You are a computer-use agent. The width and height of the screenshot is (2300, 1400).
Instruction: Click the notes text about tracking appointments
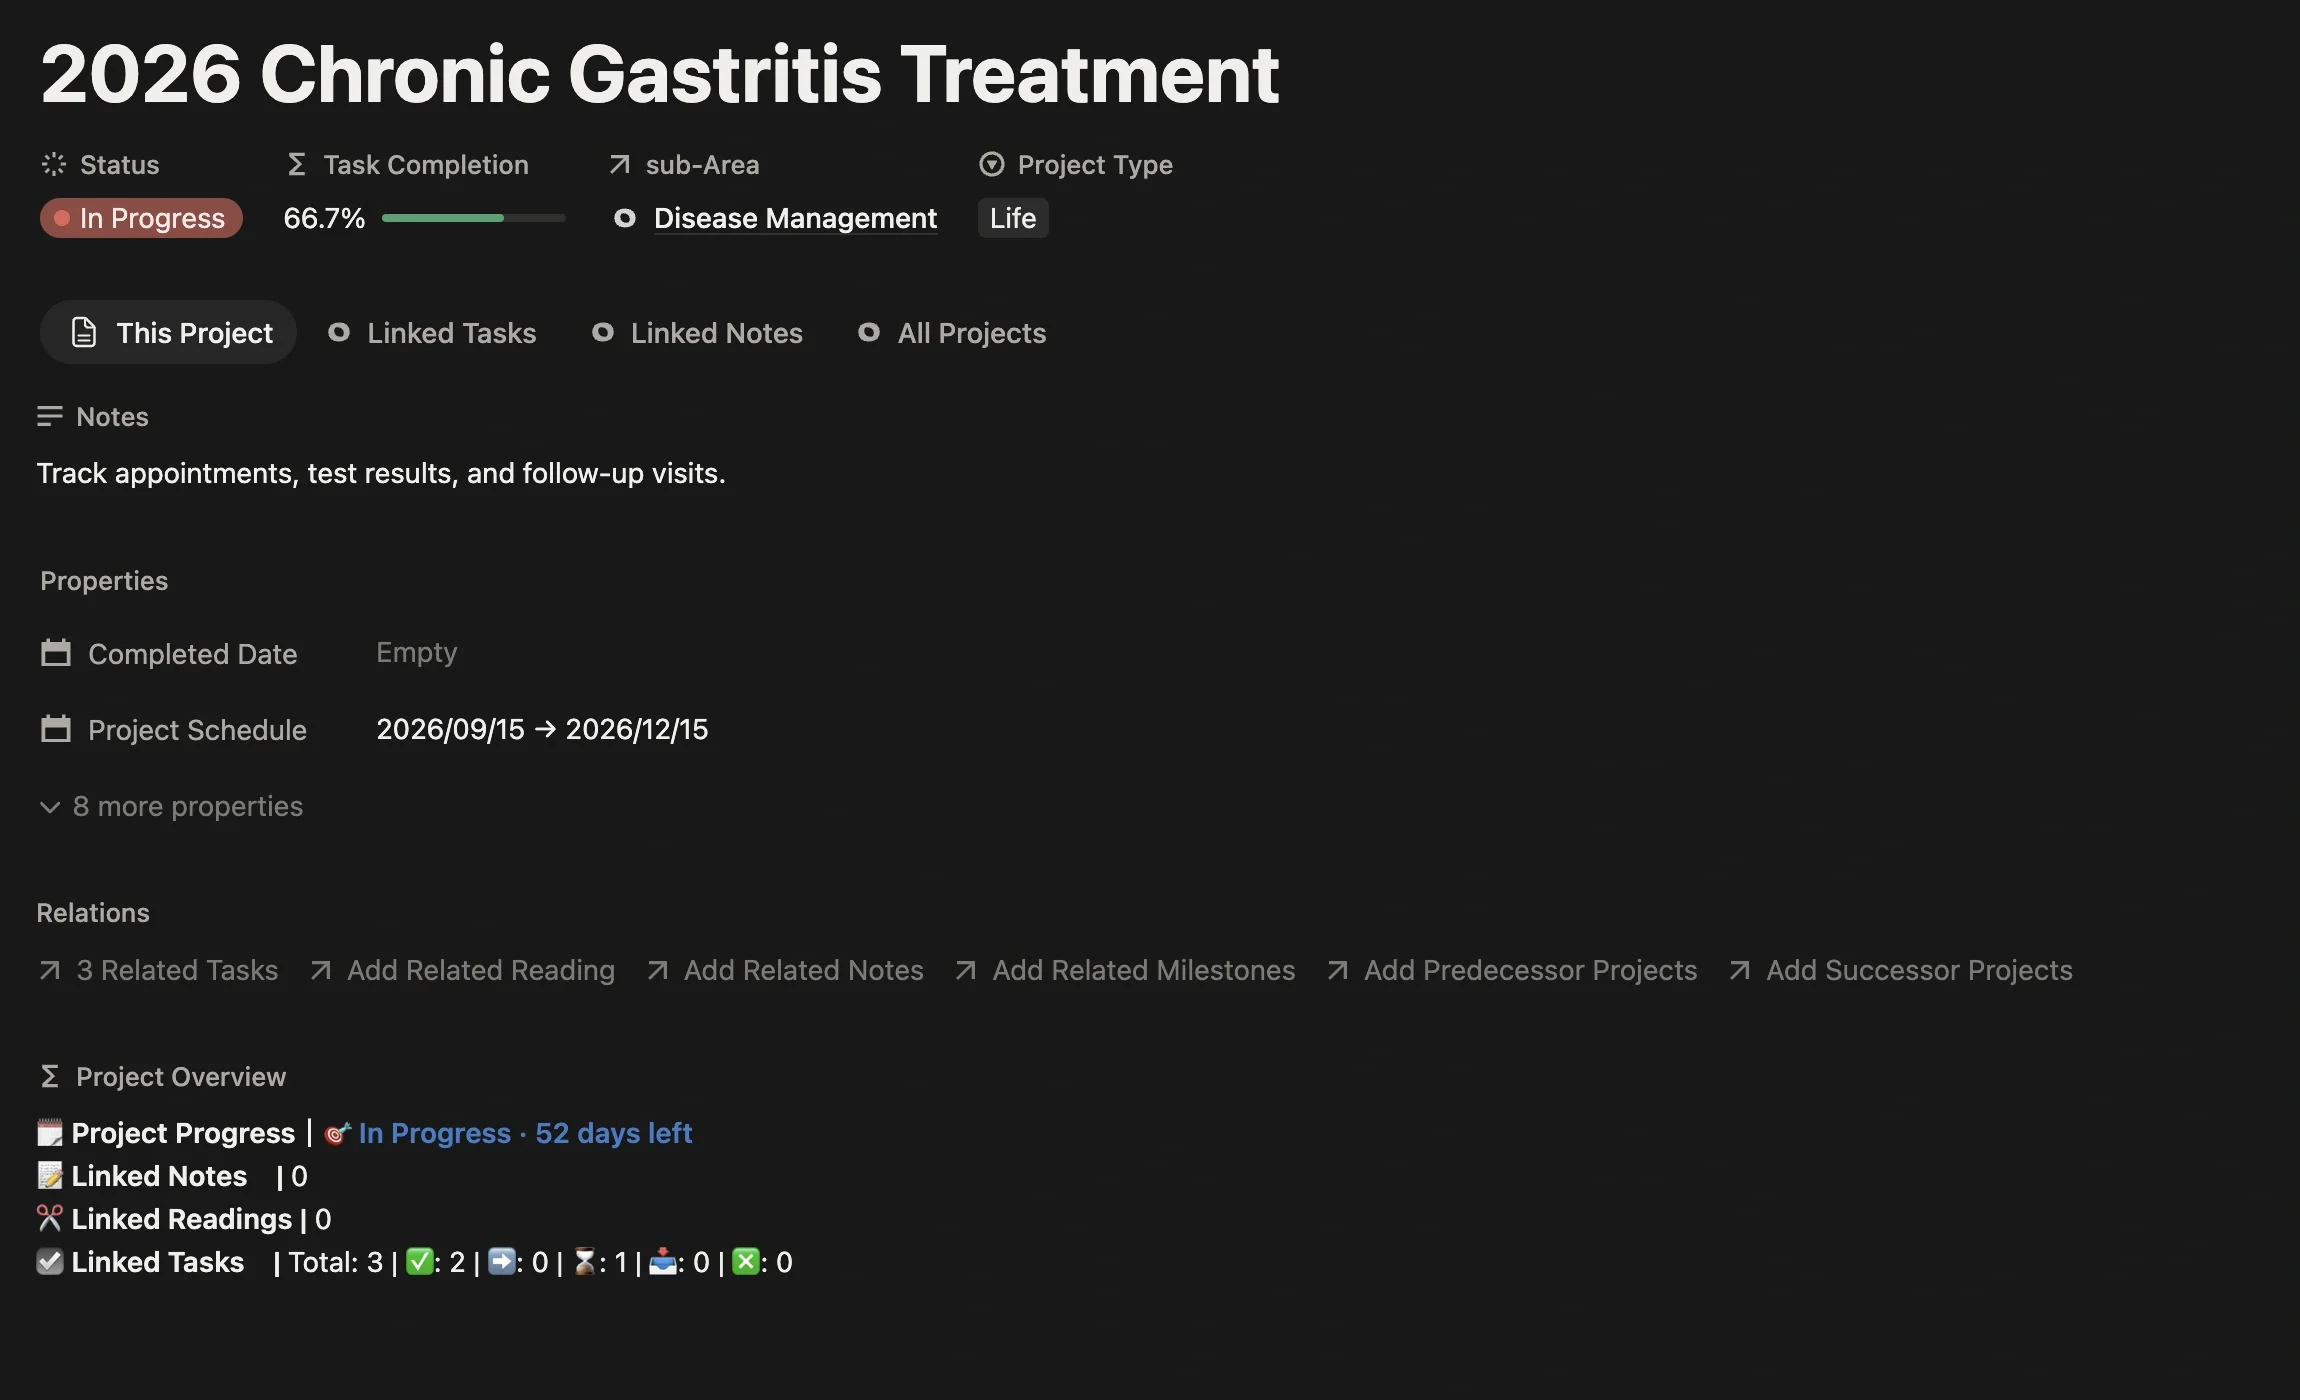point(381,473)
